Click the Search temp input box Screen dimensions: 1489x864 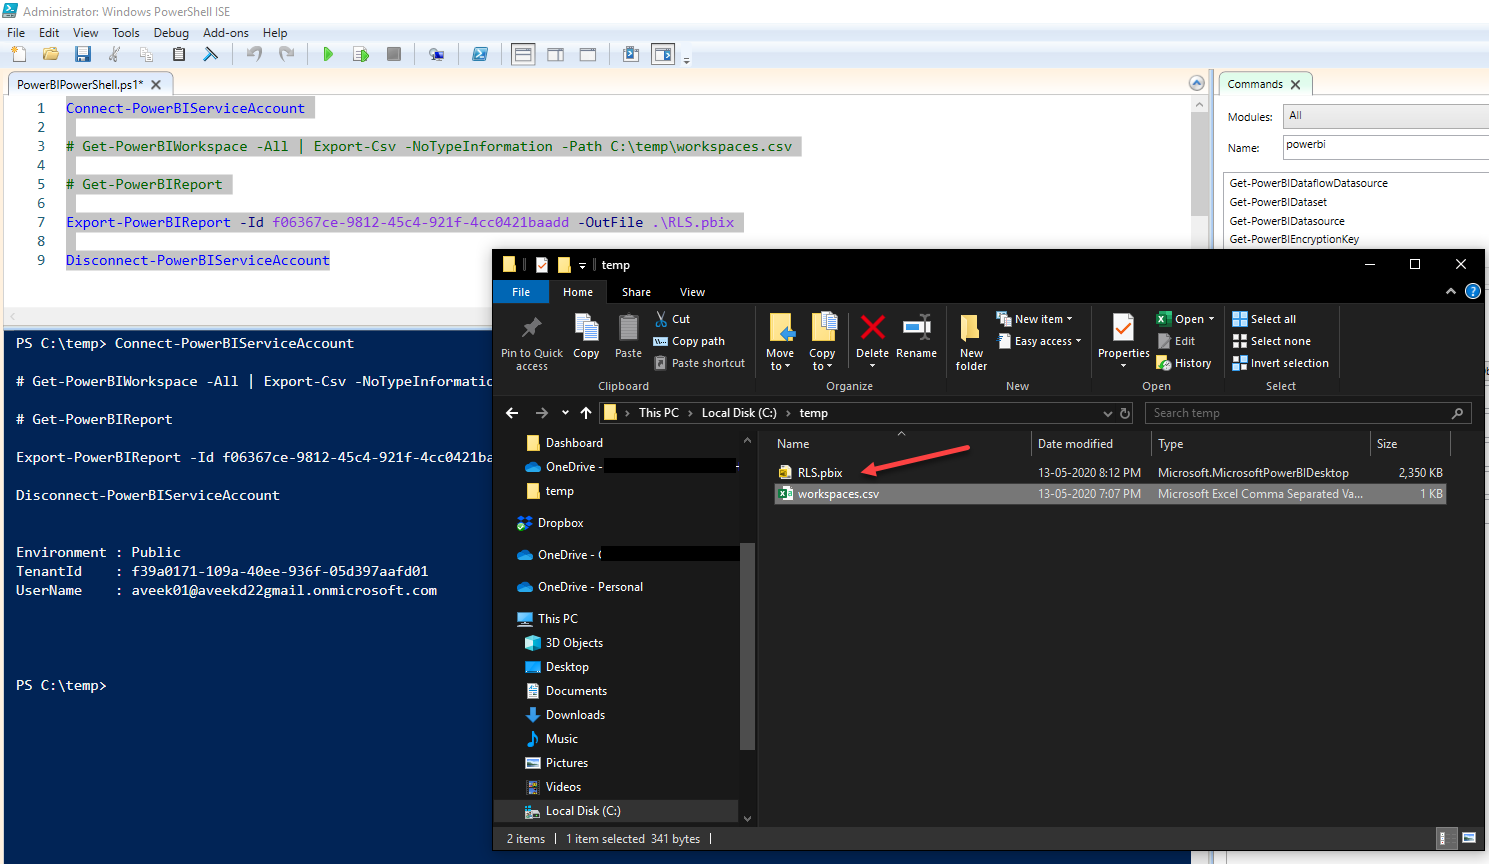(1298, 413)
